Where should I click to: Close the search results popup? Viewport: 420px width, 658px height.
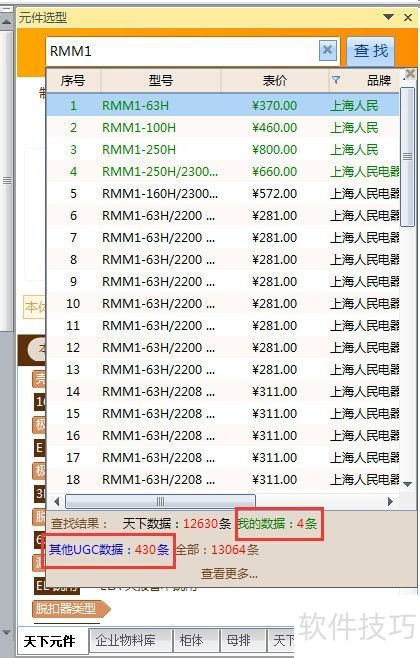click(x=410, y=74)
